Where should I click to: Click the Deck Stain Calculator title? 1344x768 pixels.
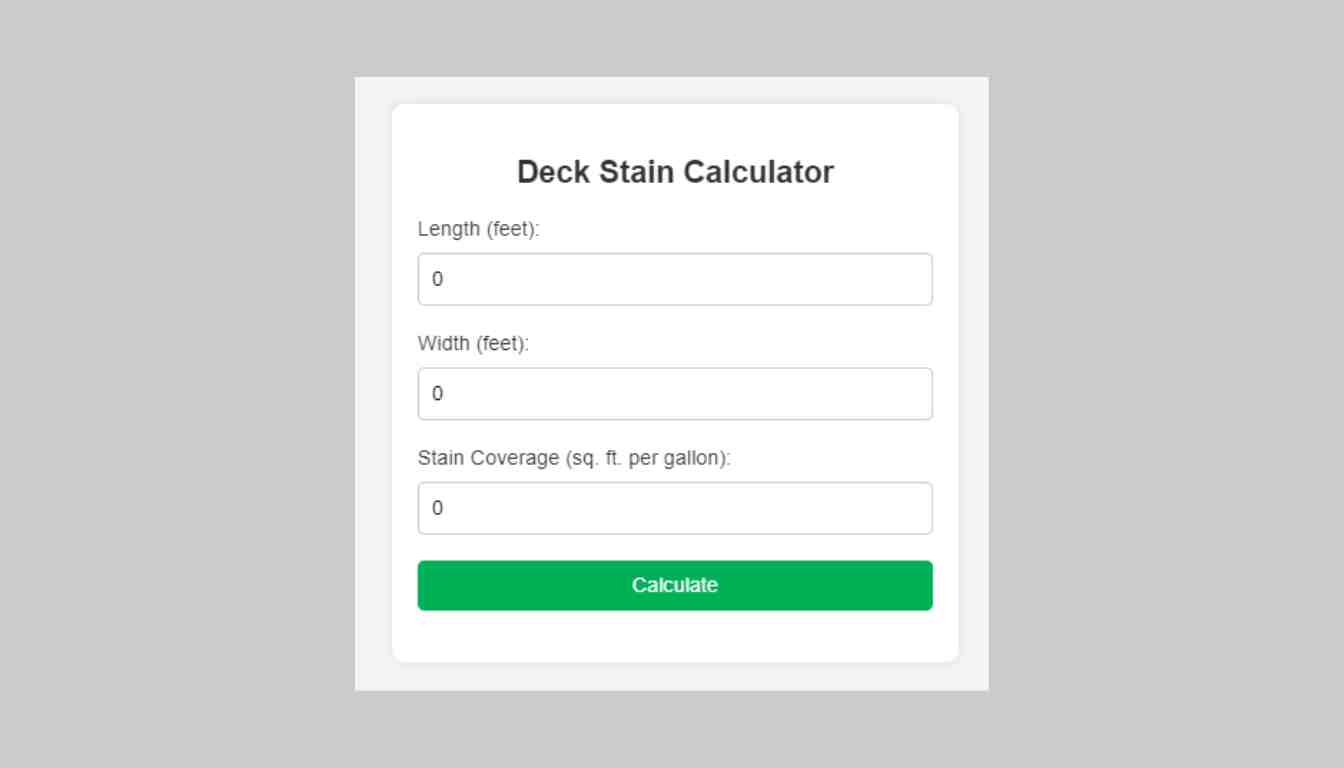click(675, 171)
